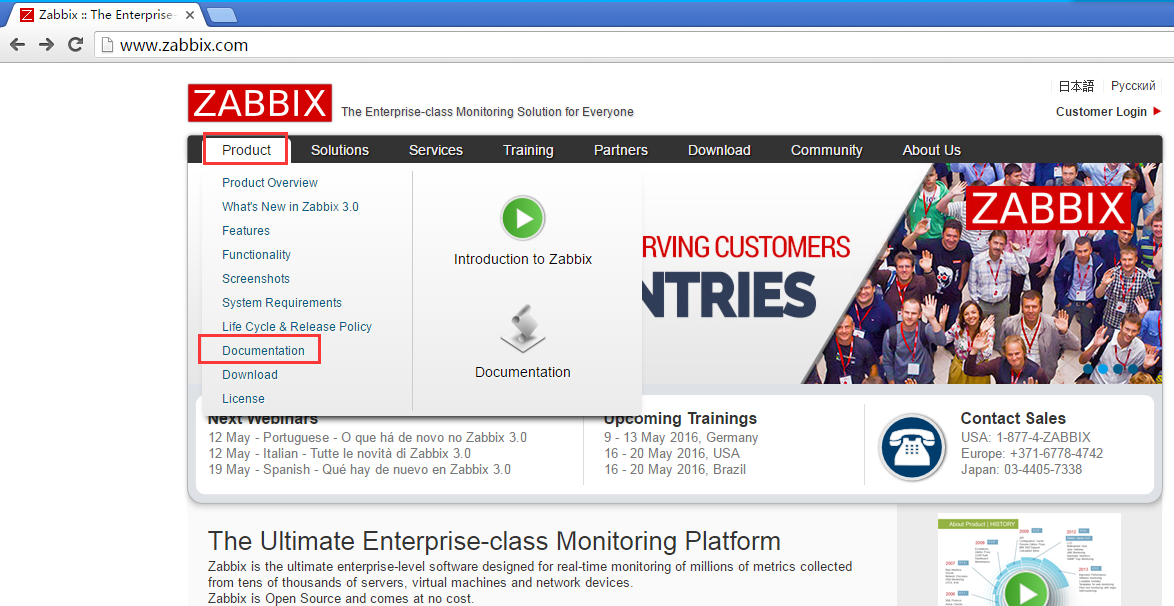Click the Upcoming Trainings heading
1174x606 pixels.
click(680, 419)
